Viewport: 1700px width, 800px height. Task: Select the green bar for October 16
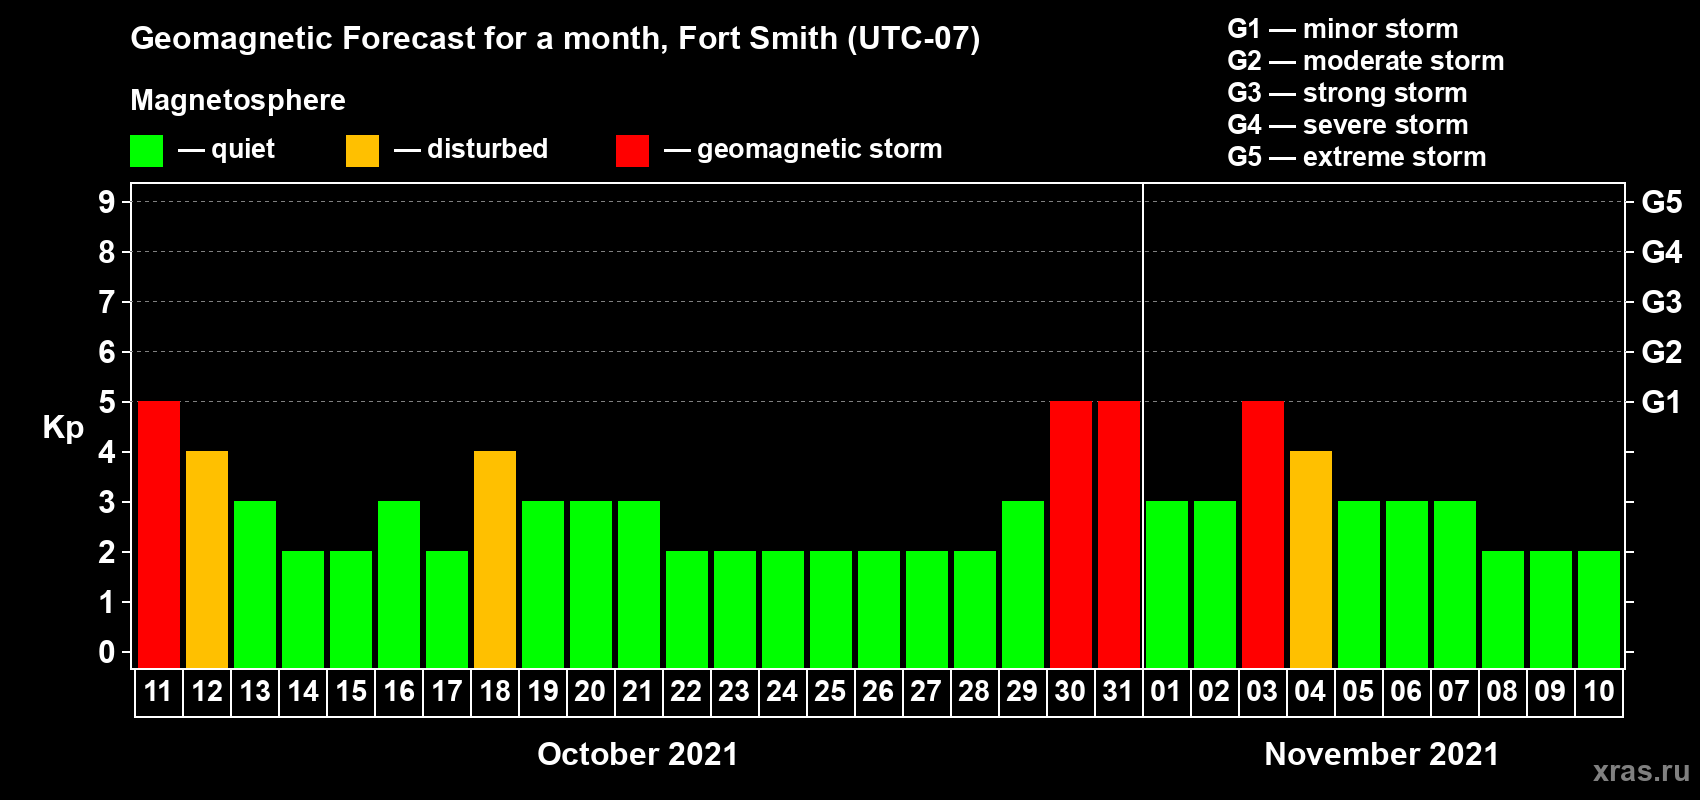click(x=399, y=585)
